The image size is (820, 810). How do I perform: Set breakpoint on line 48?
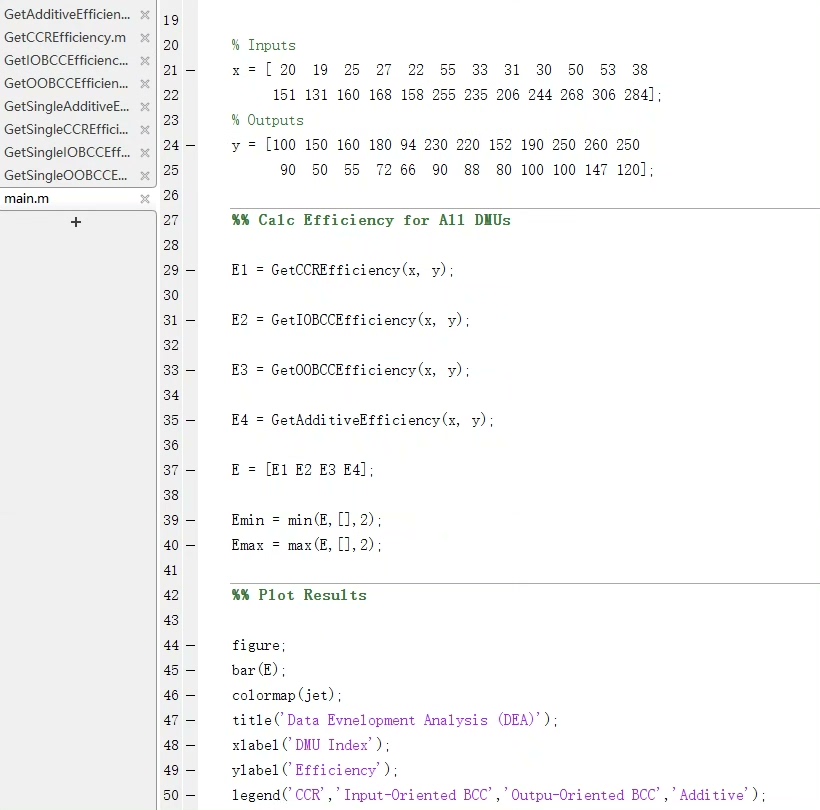(190, 746)
